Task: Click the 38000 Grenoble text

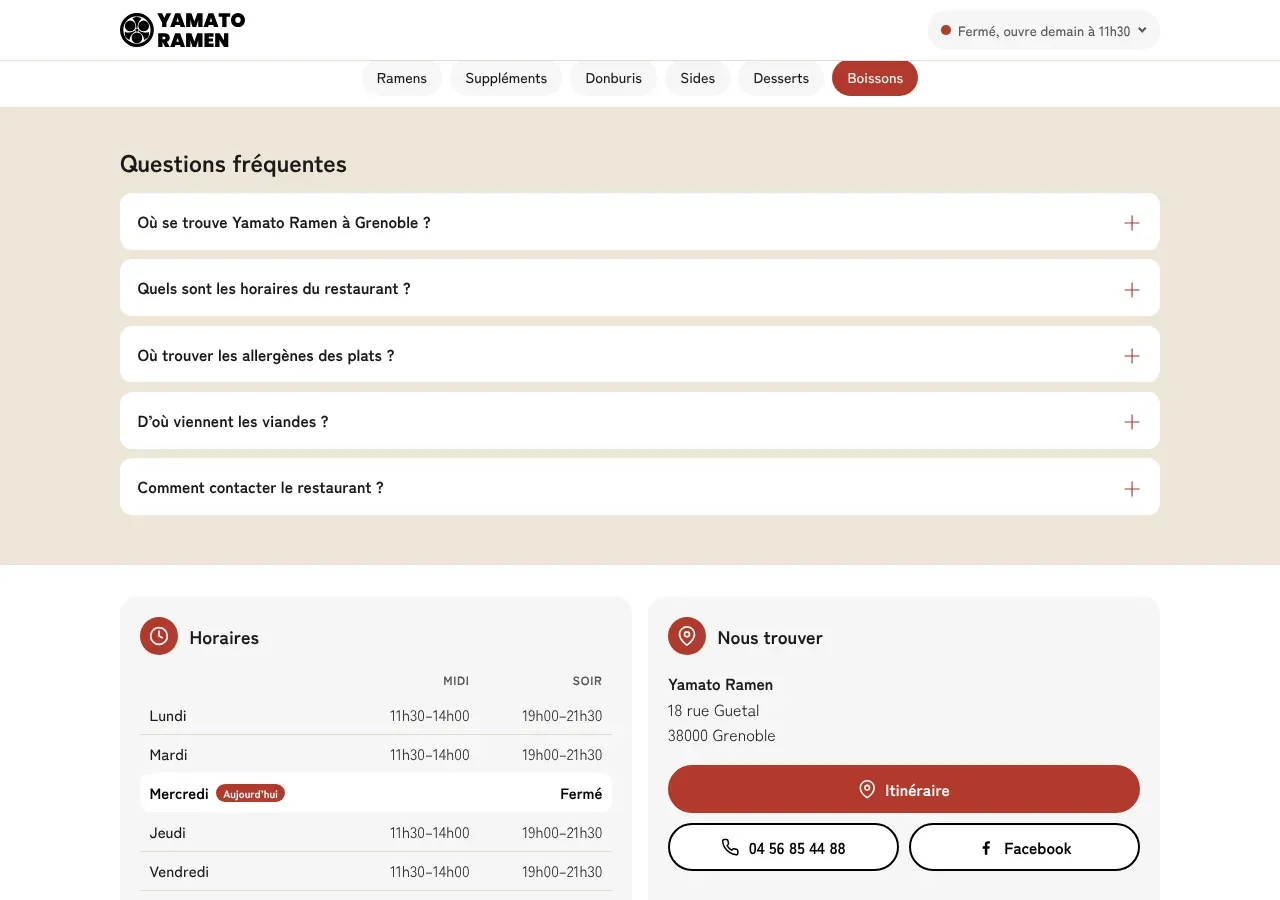Action: [x=722, y=736]
